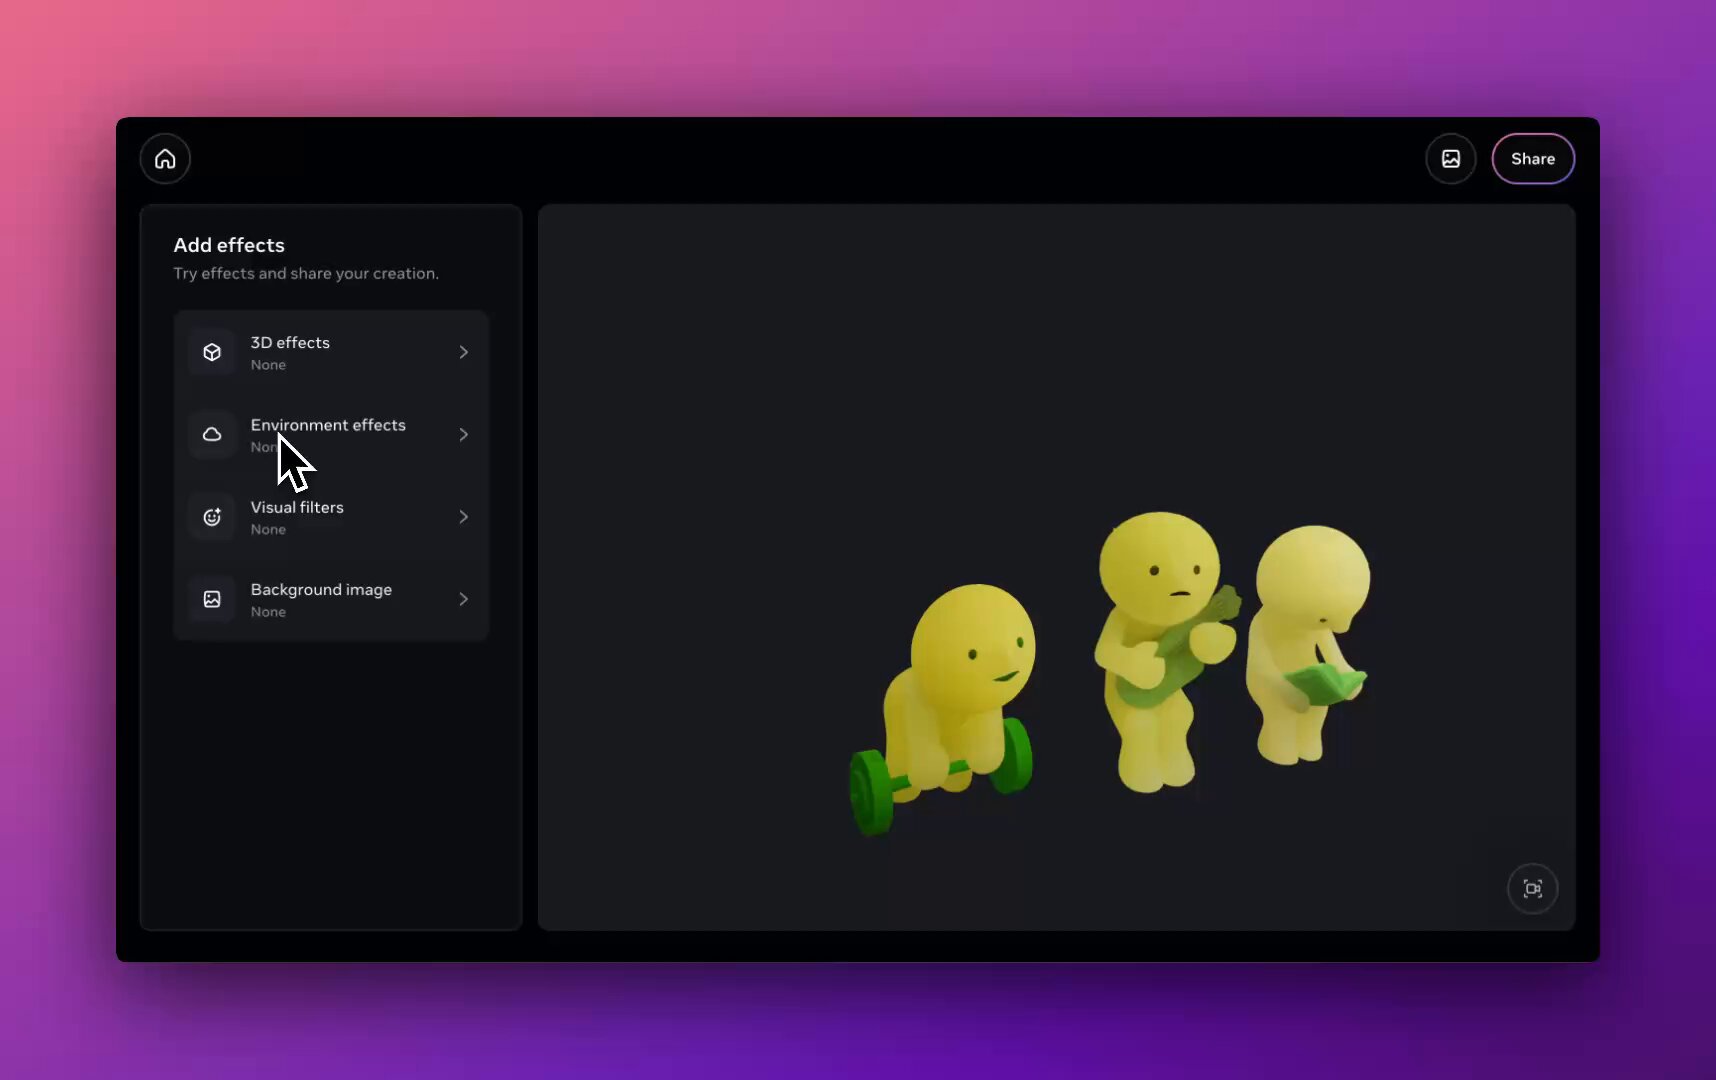Click the None value under 3D effects

click(268, 365)
